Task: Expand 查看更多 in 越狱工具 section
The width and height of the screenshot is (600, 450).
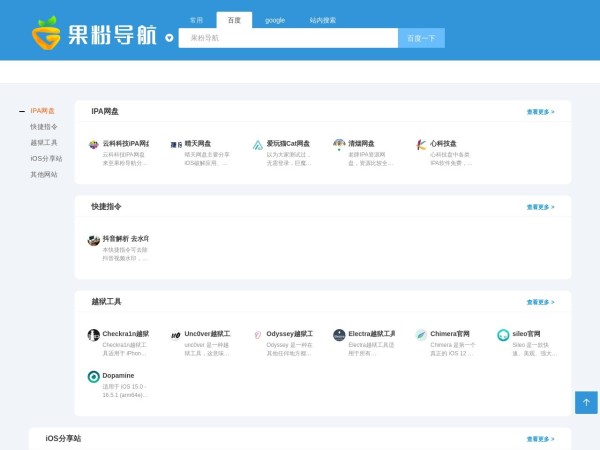Action: tap(540, 302)
